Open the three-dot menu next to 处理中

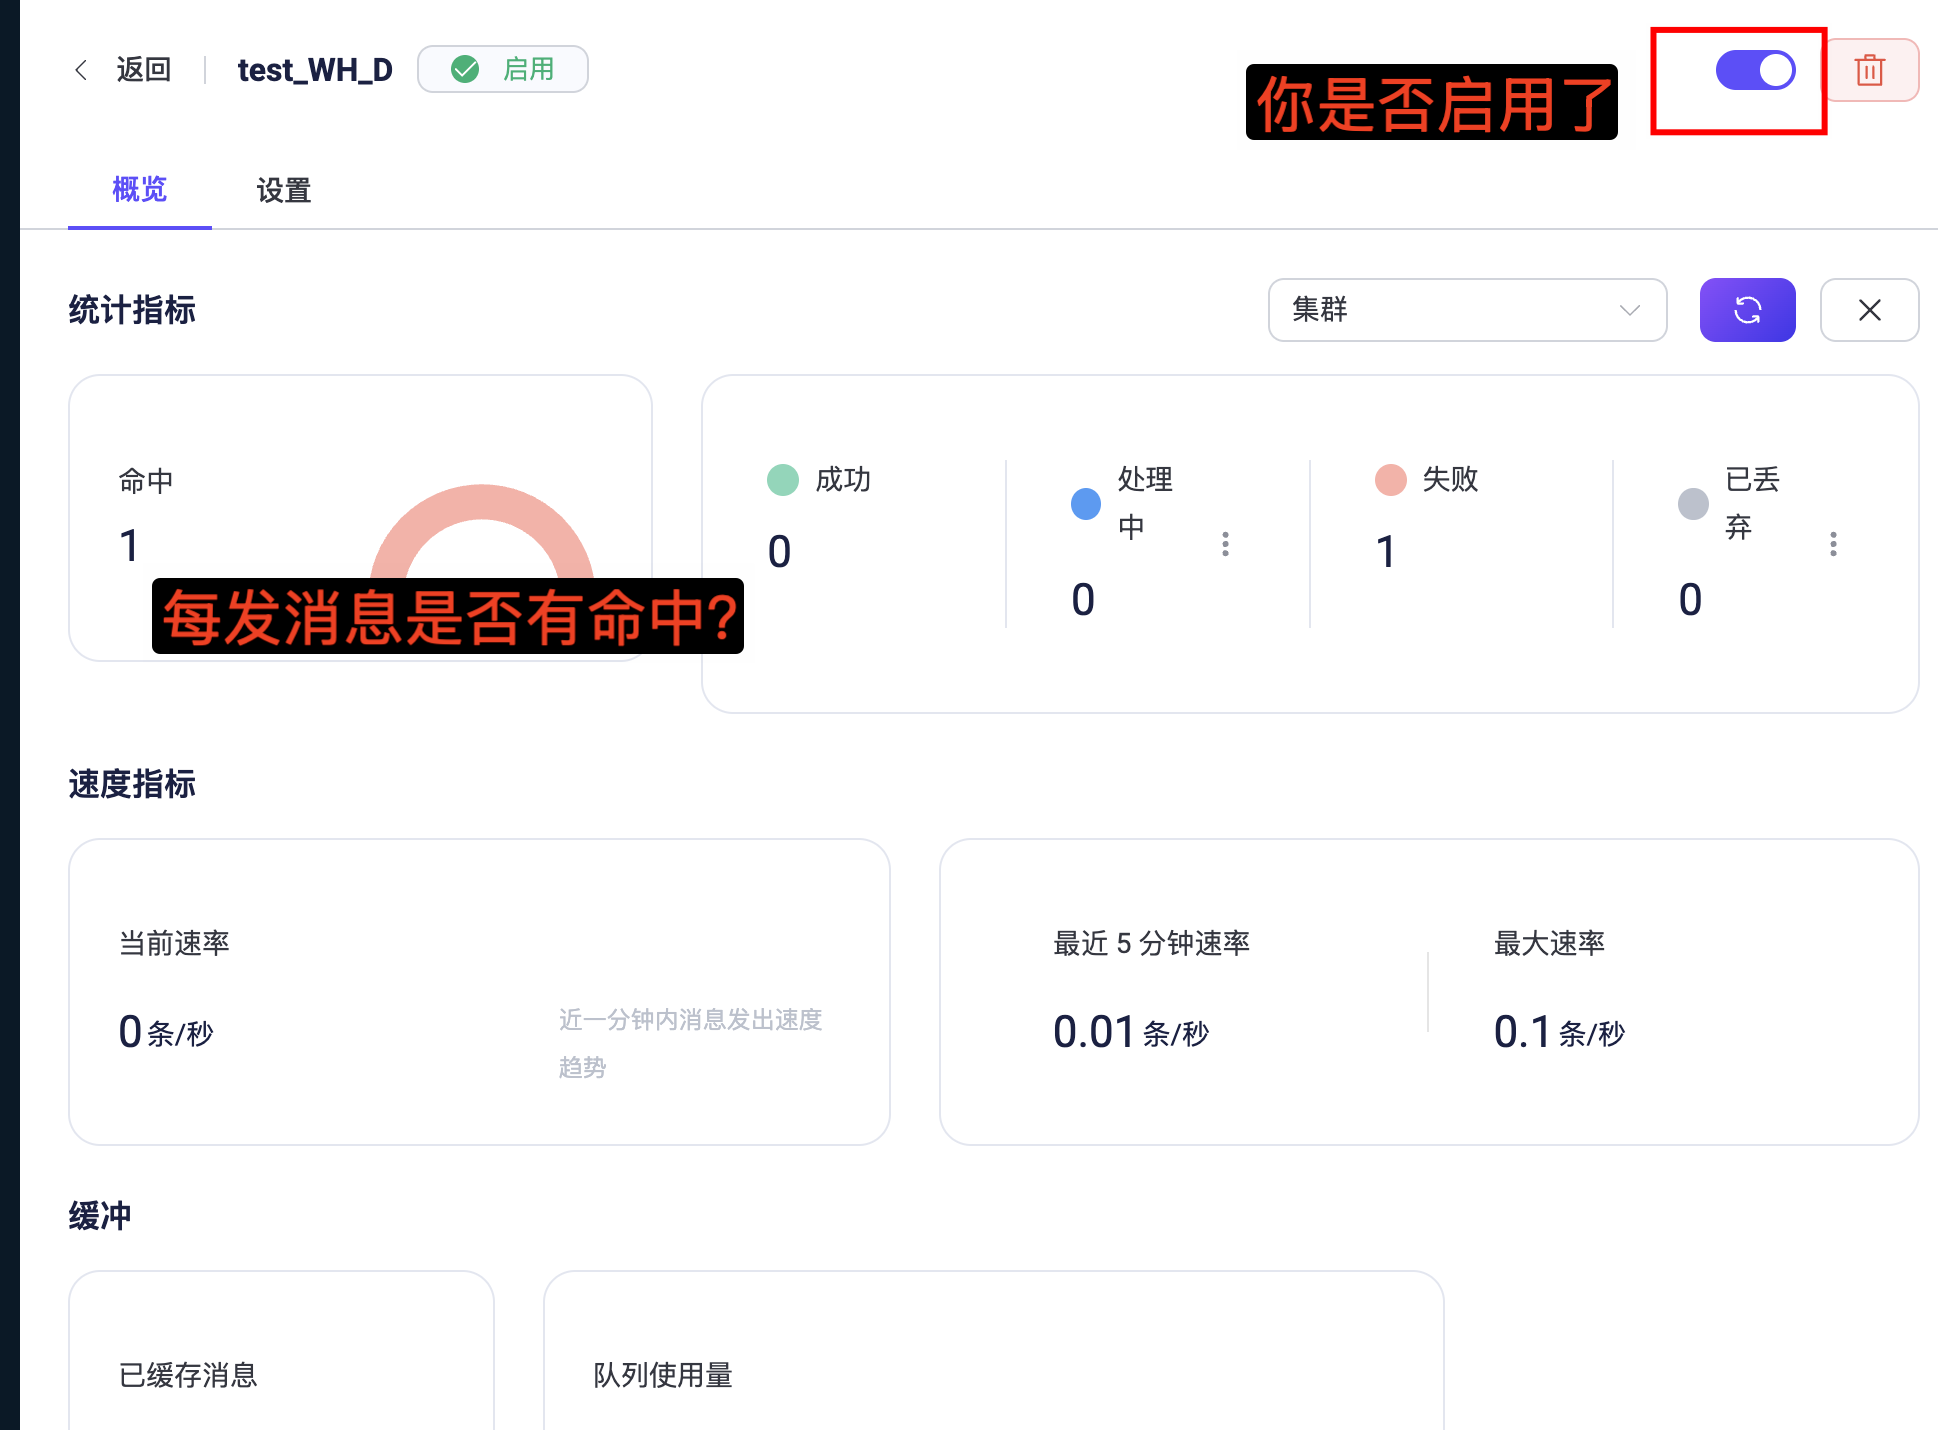pos(1225,544)
